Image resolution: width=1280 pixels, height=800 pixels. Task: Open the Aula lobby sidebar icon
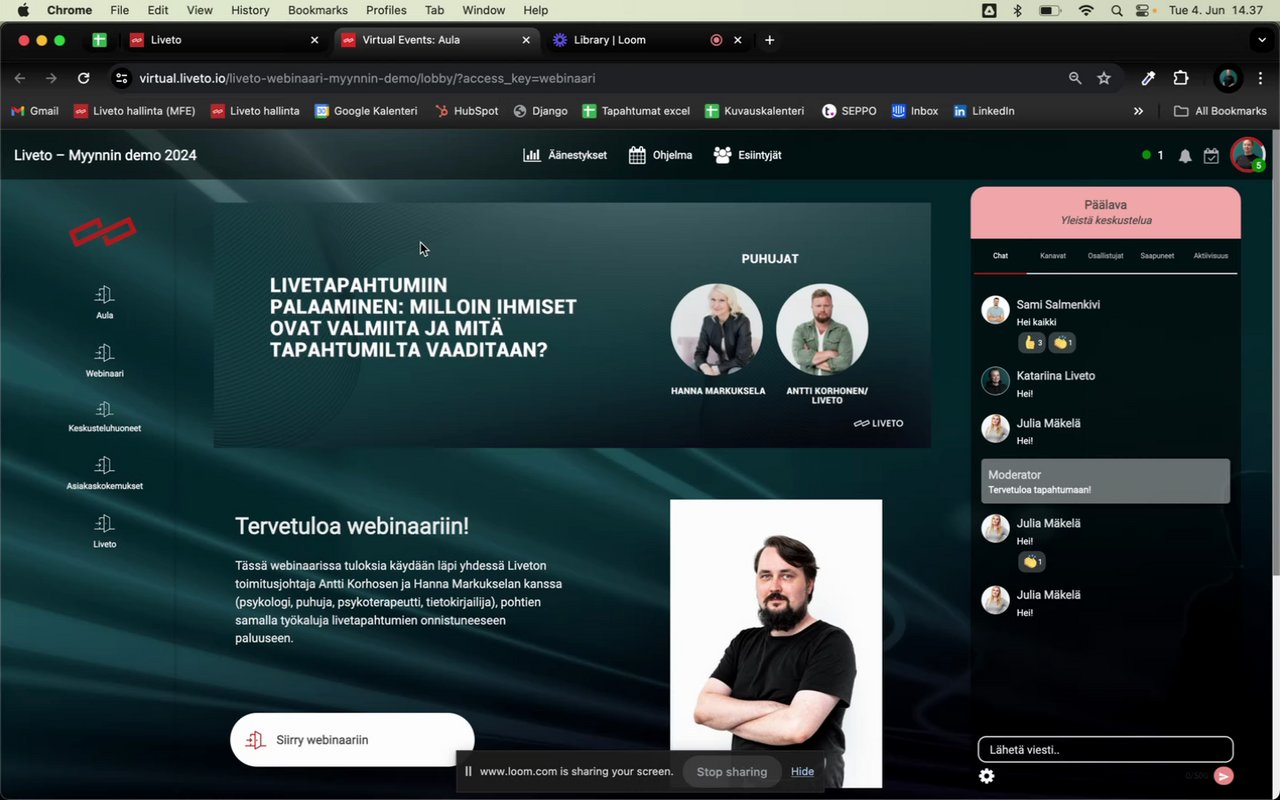[x=104, y=301]
